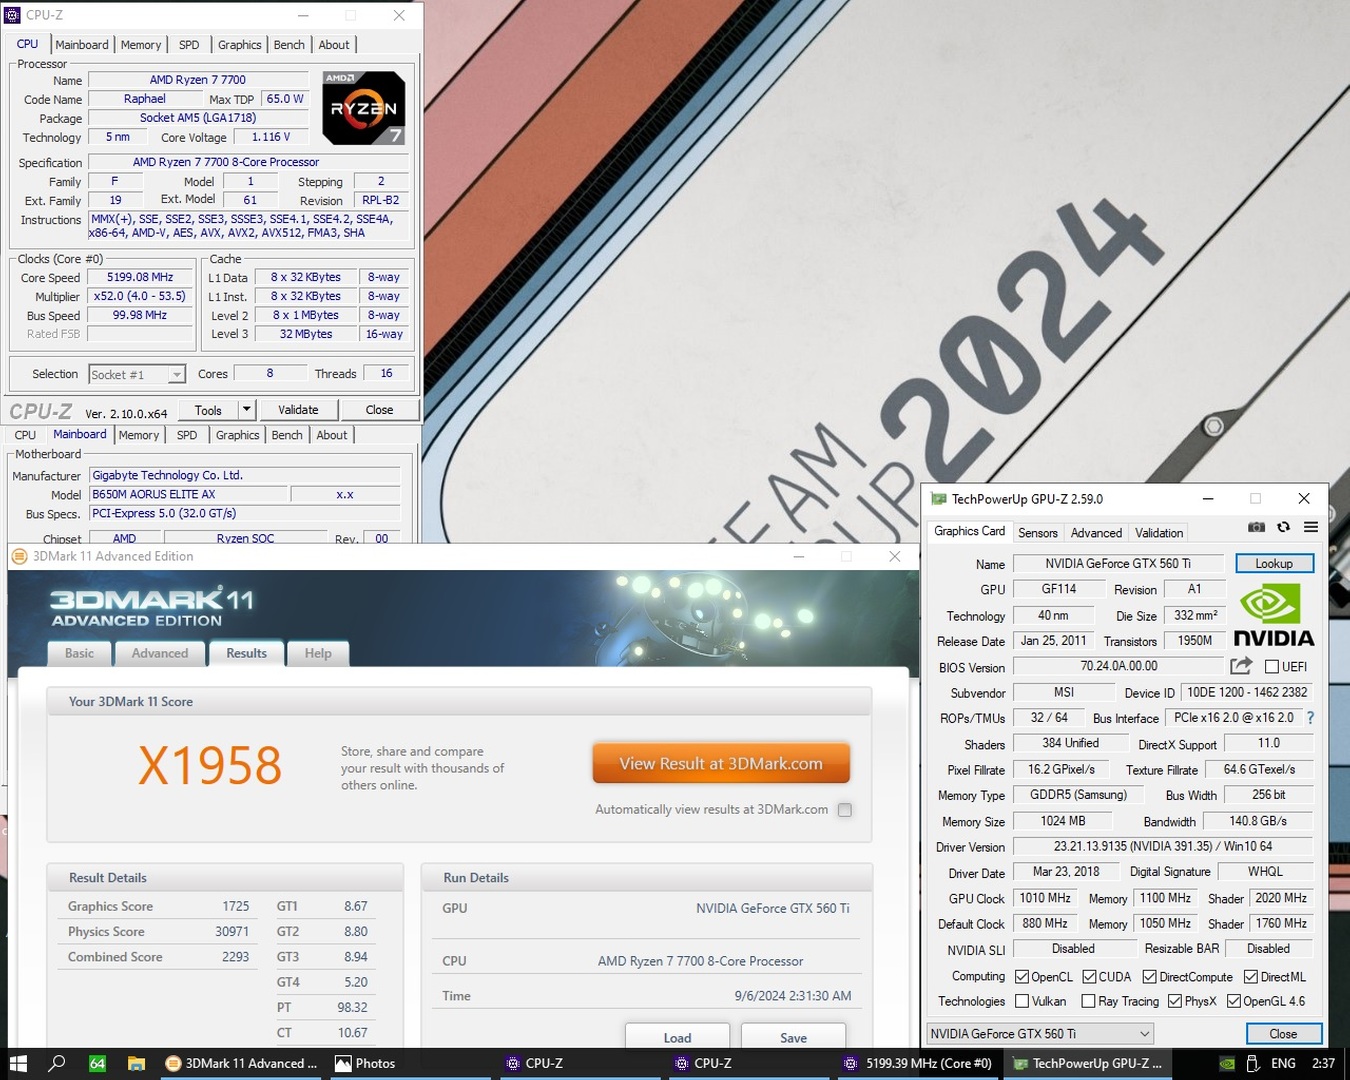Click the taskbar clock showing 2:37

(x=1323, y=1063)
